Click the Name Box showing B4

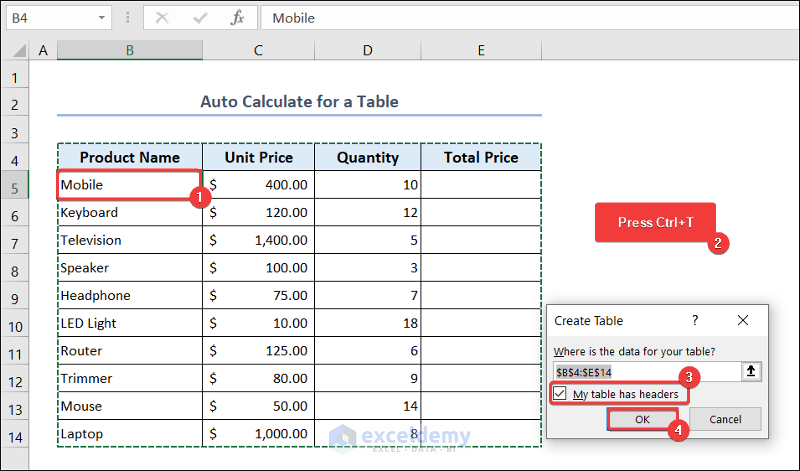click(50, 18)
